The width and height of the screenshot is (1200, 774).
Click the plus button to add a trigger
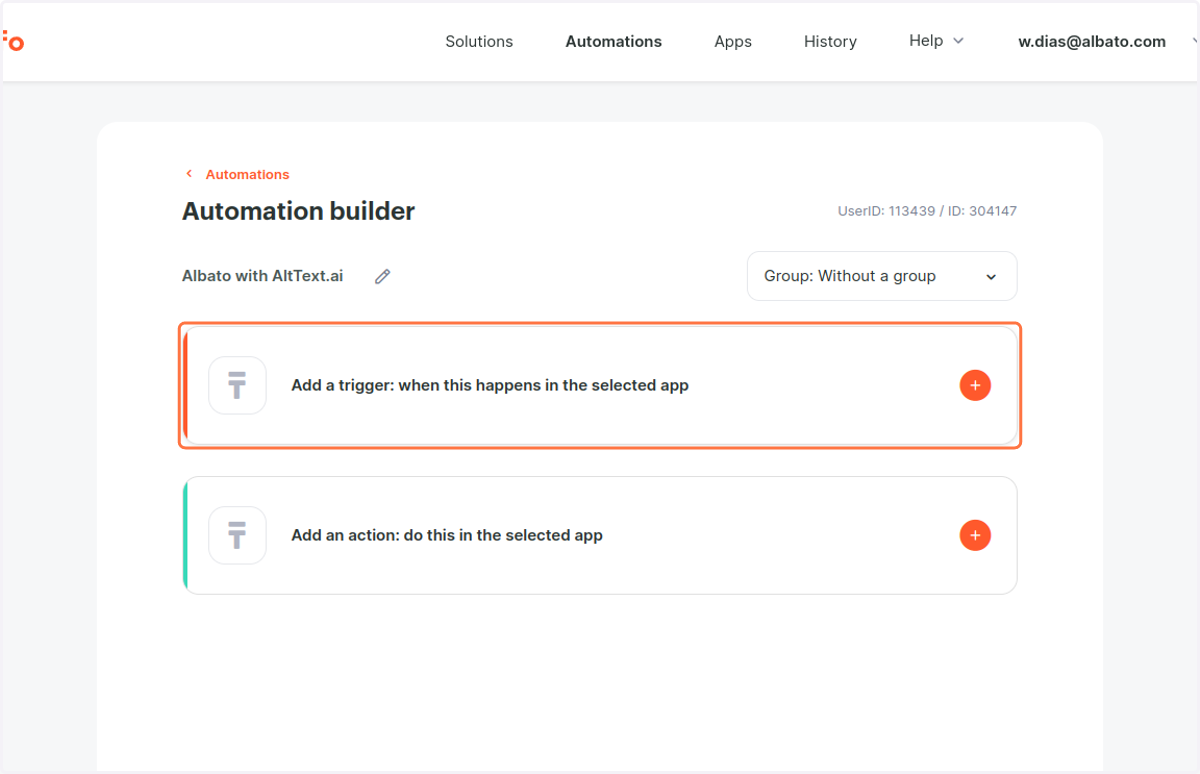(975, 385)
